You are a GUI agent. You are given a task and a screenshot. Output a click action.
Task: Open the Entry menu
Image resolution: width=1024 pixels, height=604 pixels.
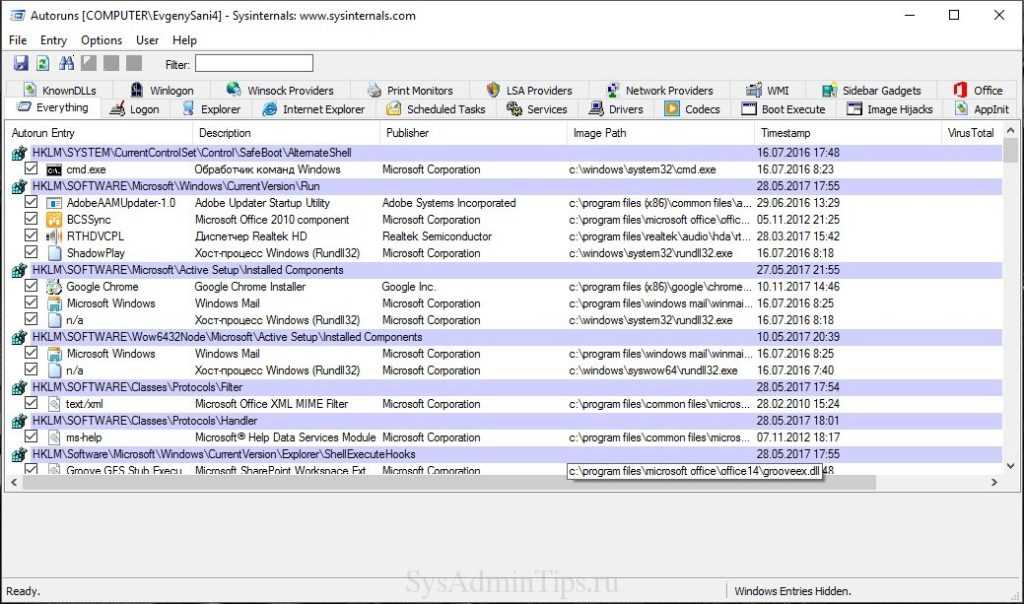(x=53, y=40)
